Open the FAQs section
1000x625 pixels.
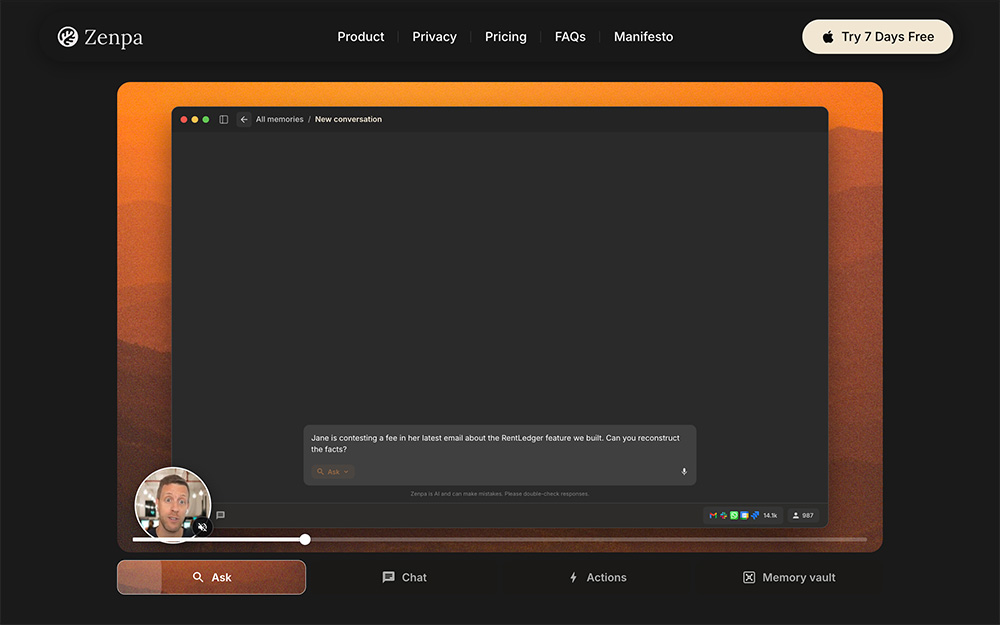(570, 37)
